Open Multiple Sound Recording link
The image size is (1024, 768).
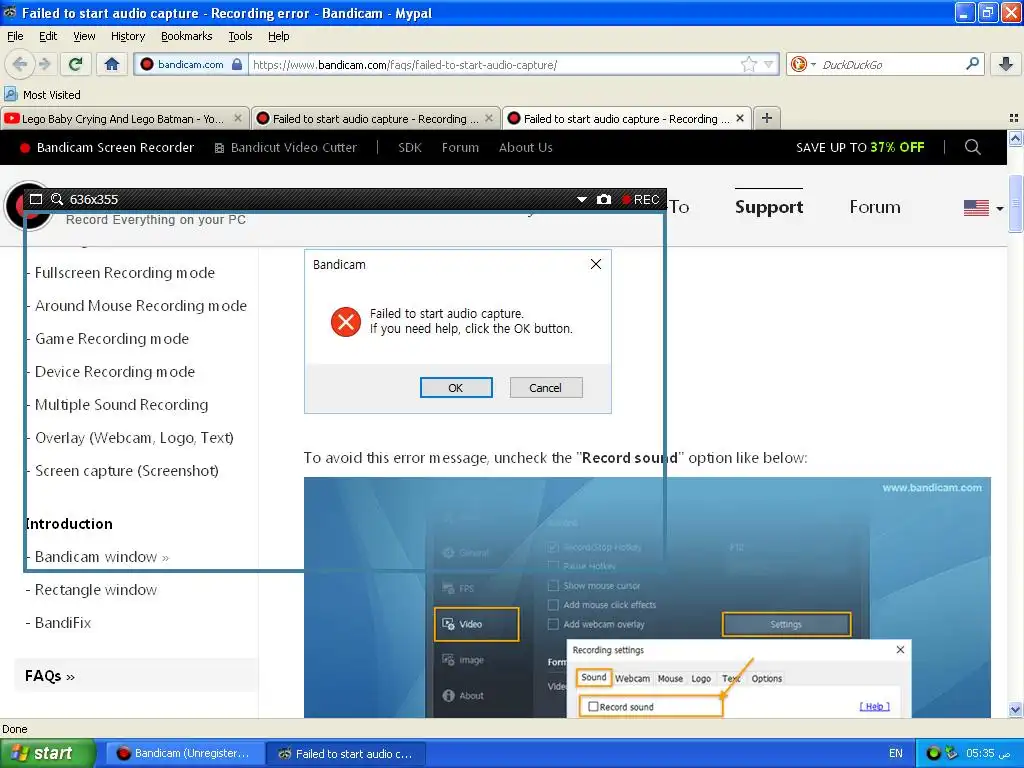[x=121, y=405]
